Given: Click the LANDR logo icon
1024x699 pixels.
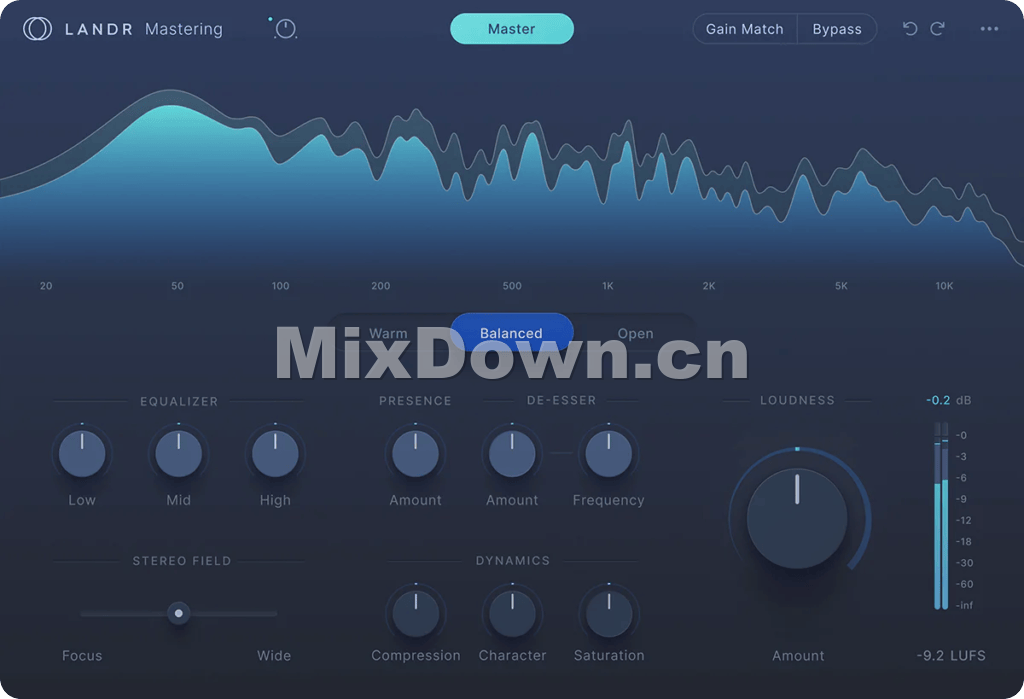Looking at the screenshot, I should (x=37, y=29).
